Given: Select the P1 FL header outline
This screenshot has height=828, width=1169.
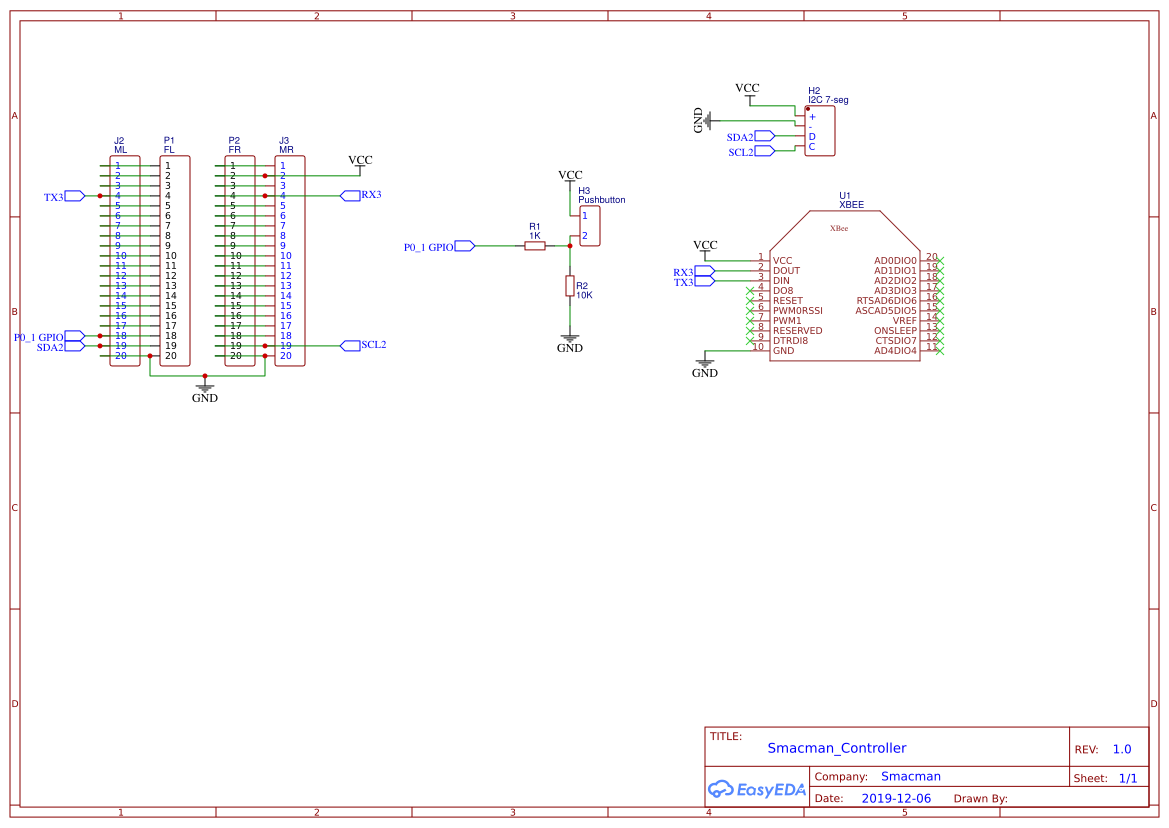Looking at the screenshot, I should click(x=175, y=261).
